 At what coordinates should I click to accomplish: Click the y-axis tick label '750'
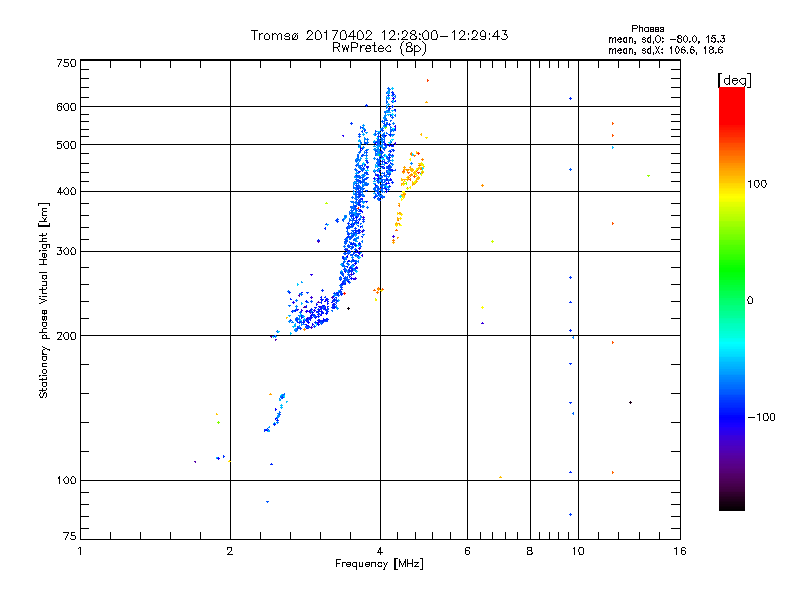click(66, 63)
